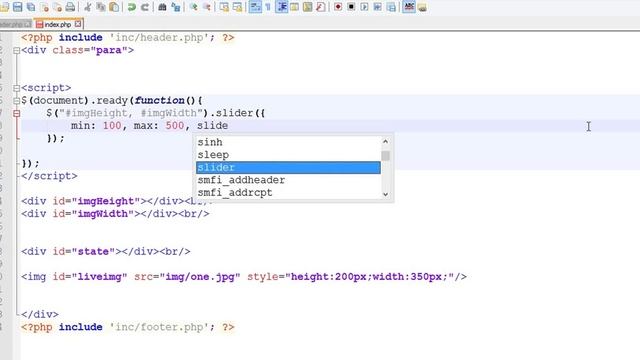The height and width of the screenshot is (360, 640).
Task: Toggle the ABC spell-check button
Action: click(409, 7)
